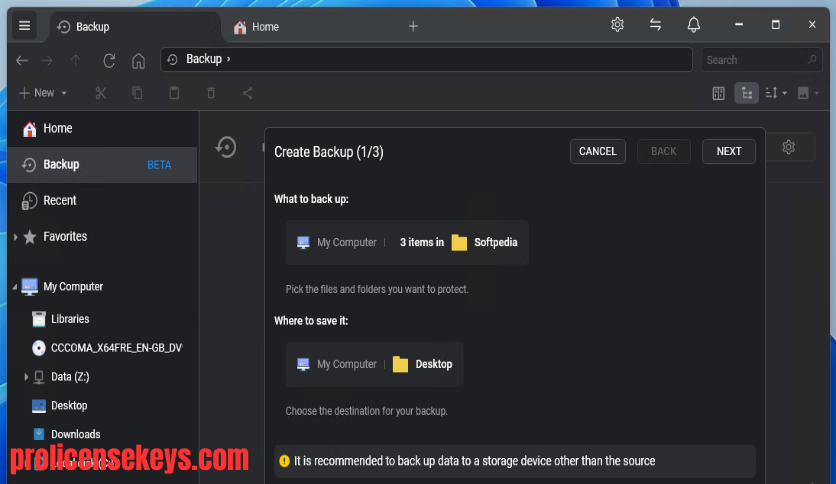Click the Copy icon
This screenshot has width=836, height=484.
(x=137, y=93)
